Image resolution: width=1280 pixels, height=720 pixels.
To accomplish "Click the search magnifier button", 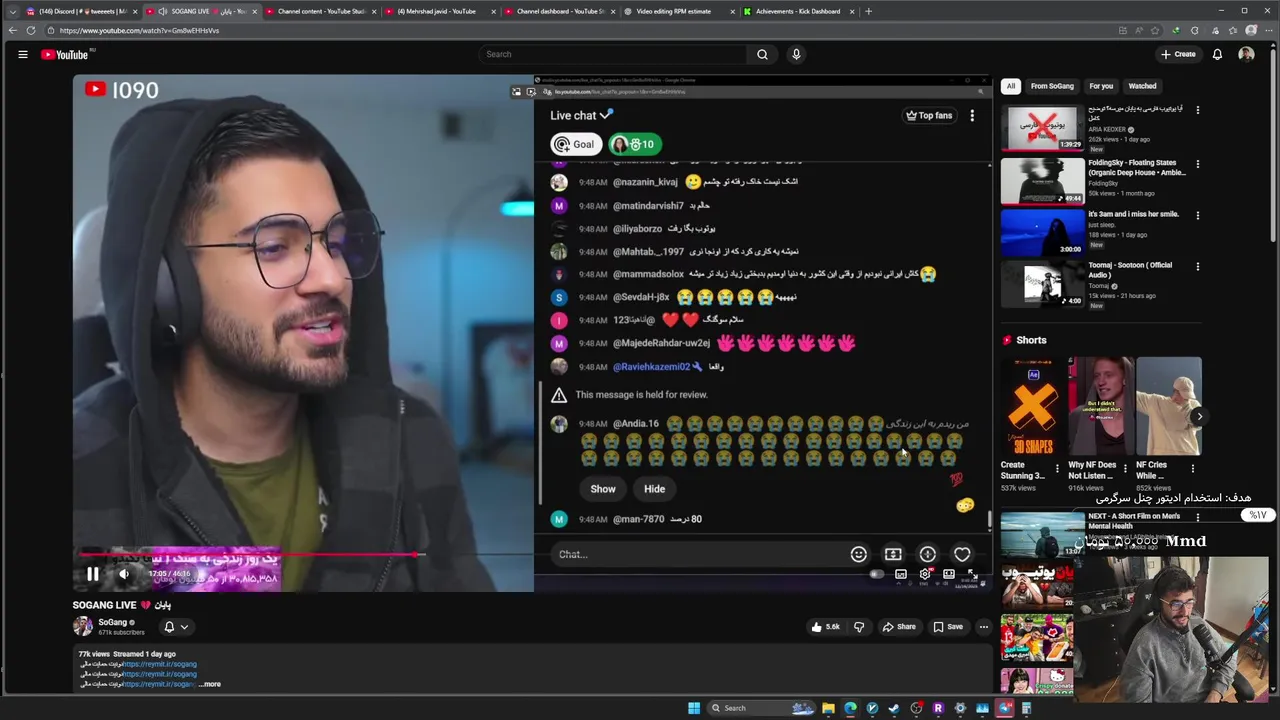I will (x=762, y=54).
